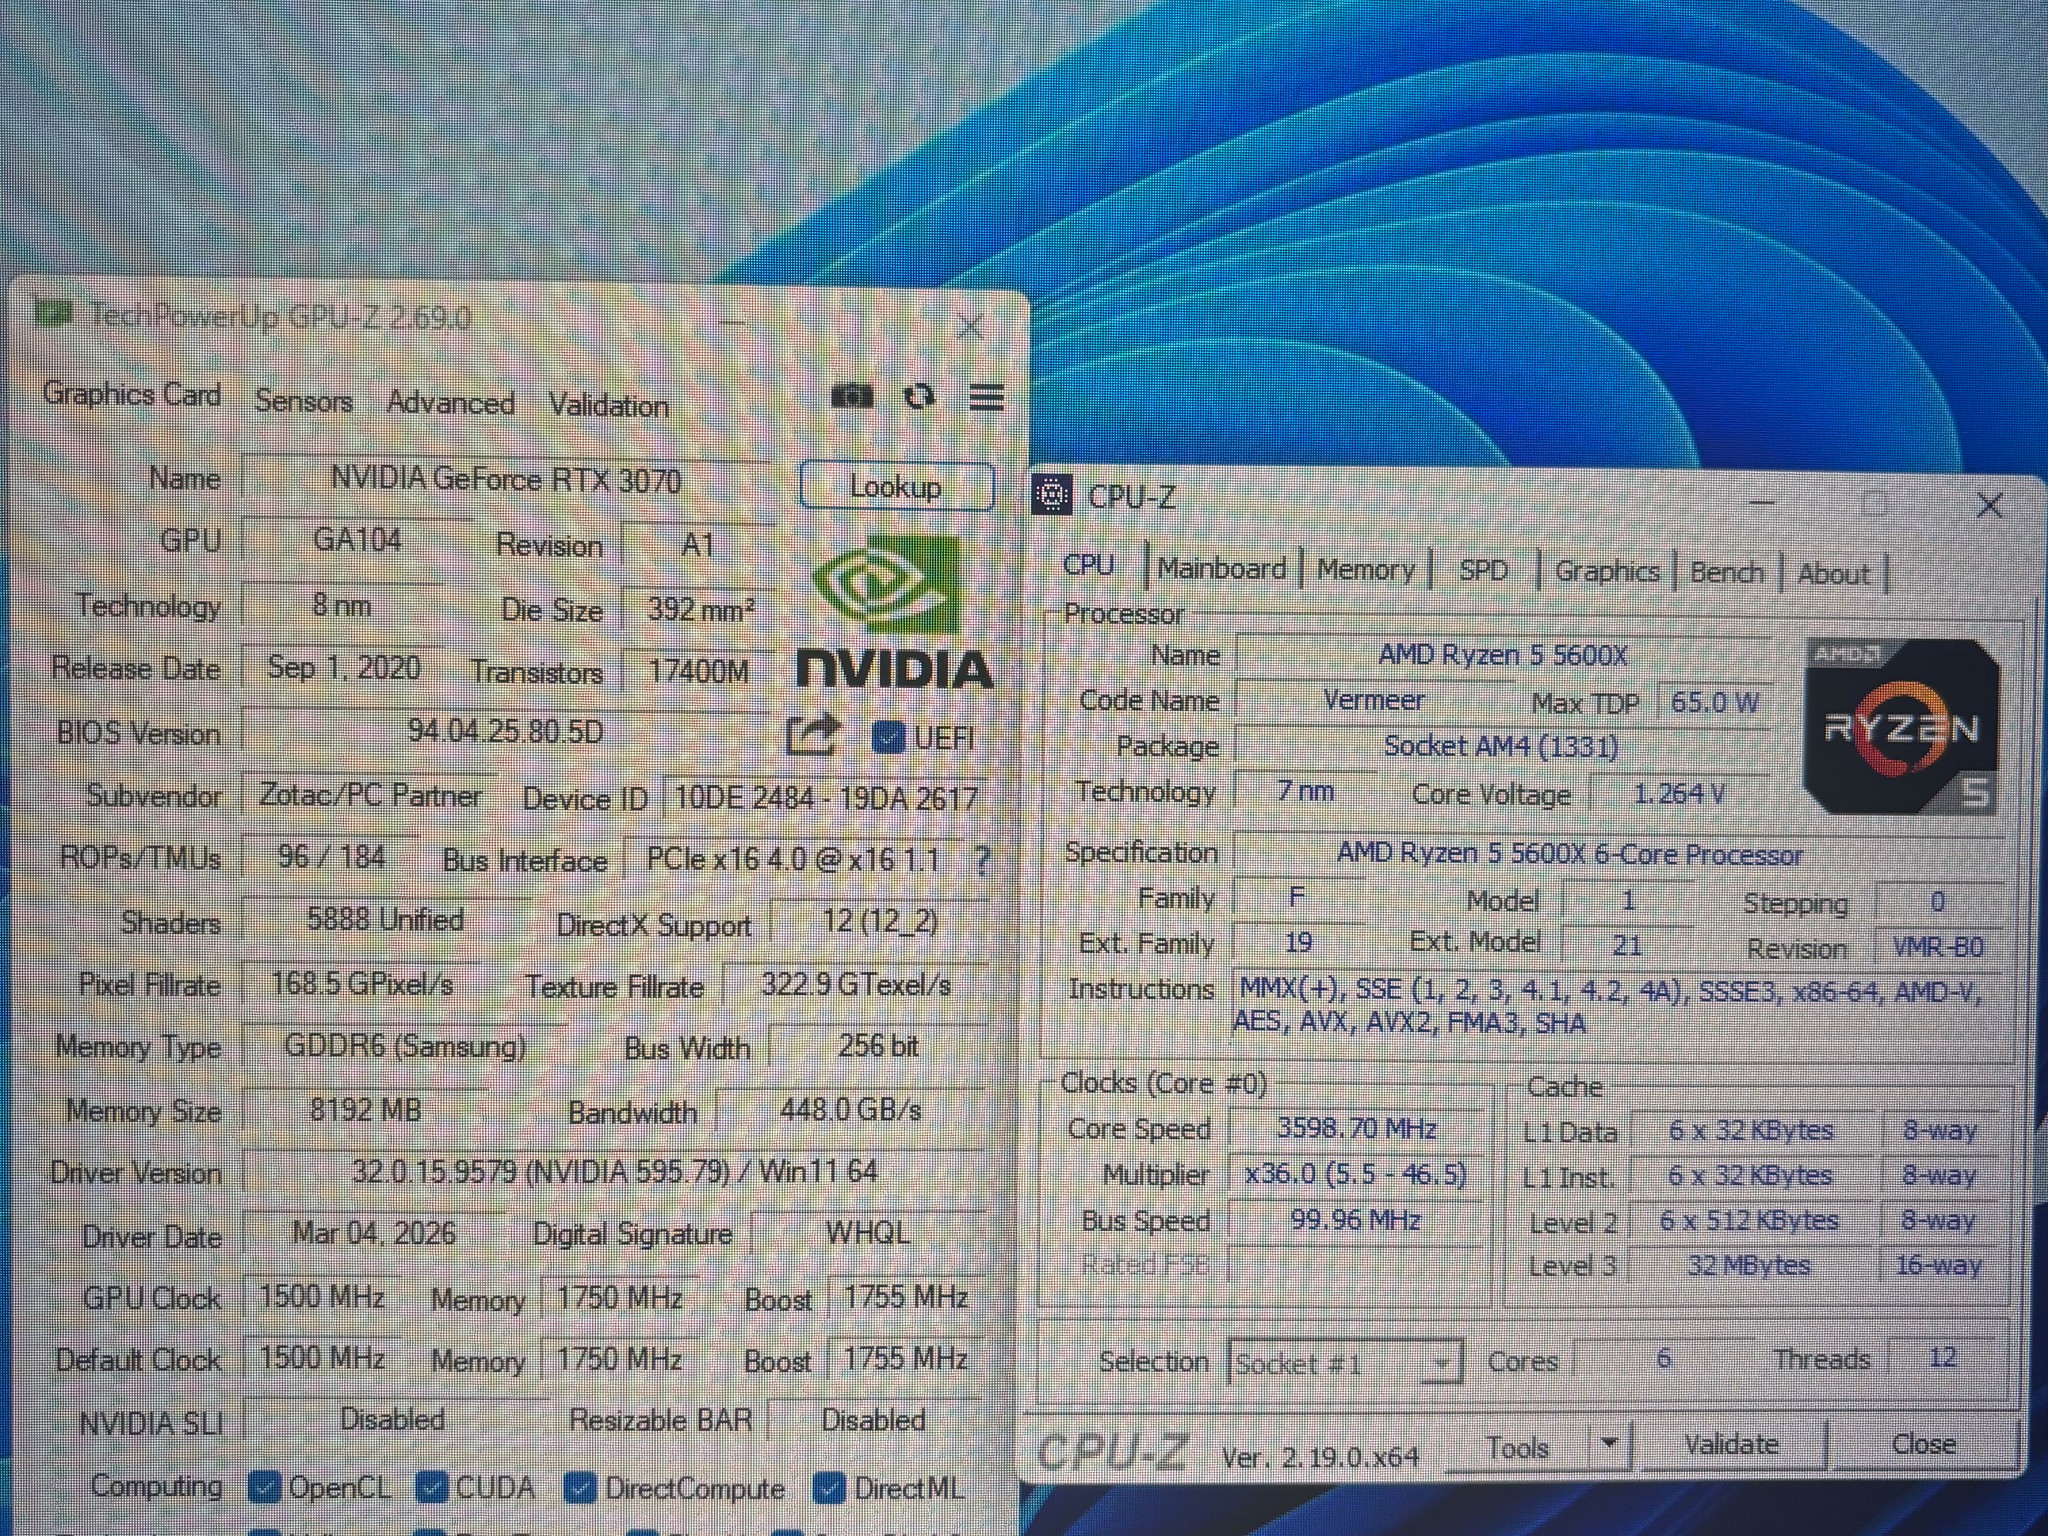Click the AMD Ryzen 5 5600X name value

point(1503,655)
